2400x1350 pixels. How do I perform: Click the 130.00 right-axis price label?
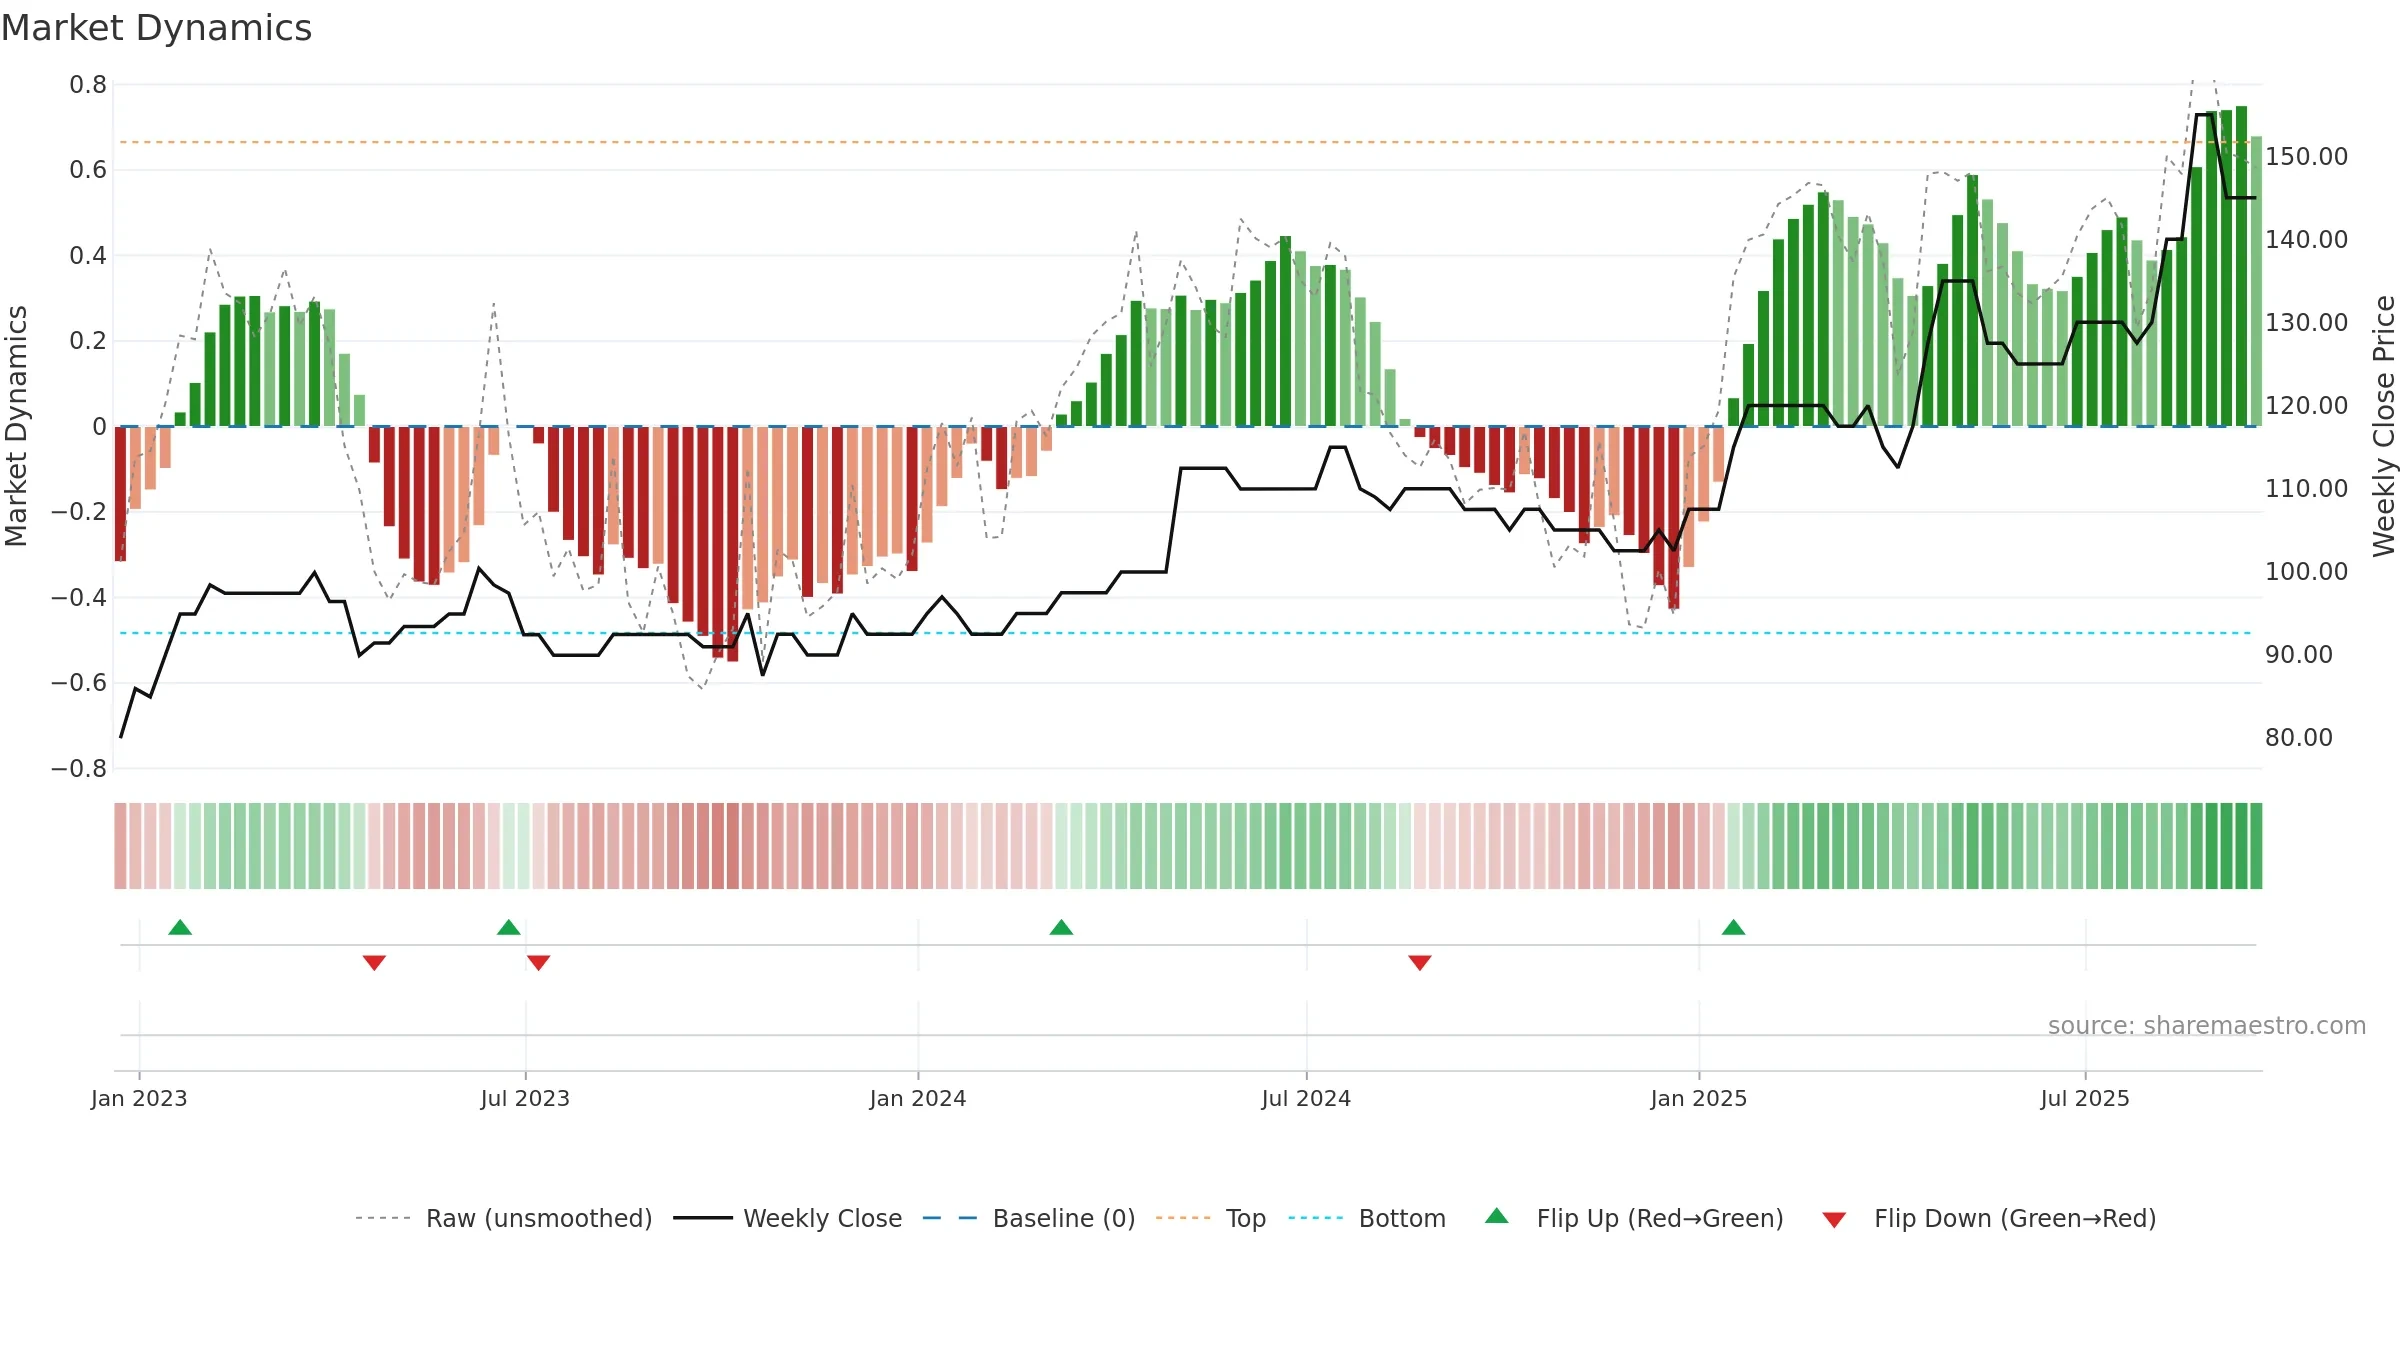(x=2306, y=322)
